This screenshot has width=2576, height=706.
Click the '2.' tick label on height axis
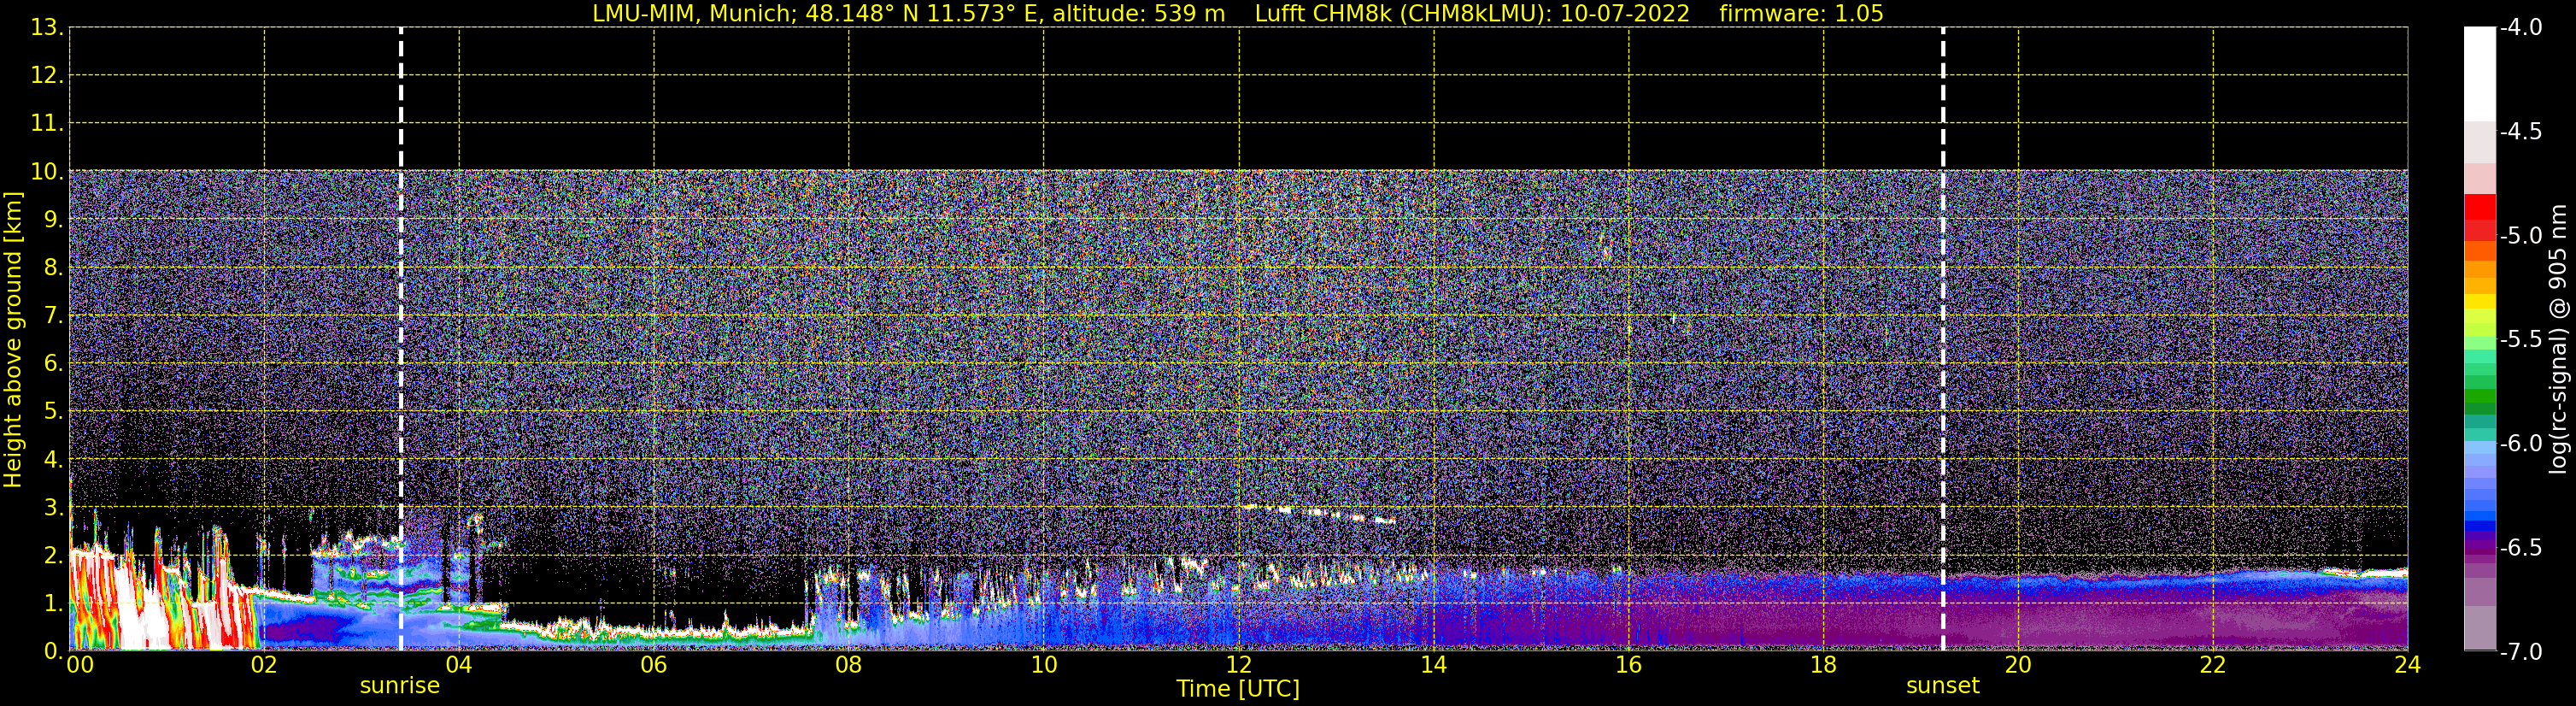coord(53,555)
